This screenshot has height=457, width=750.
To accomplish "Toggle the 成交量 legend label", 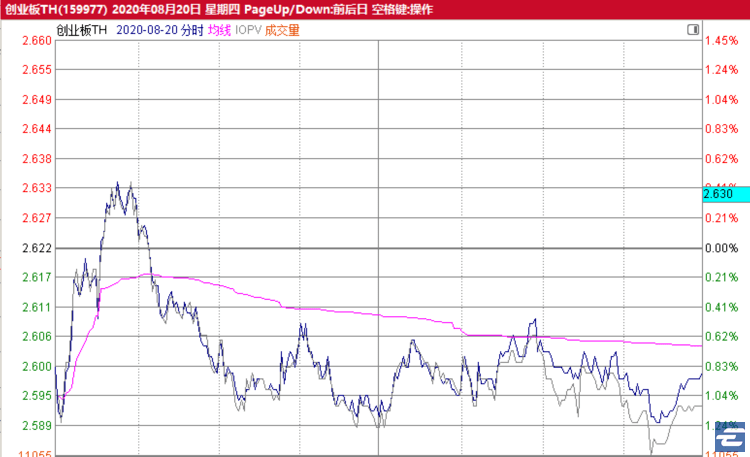I will 282,30.
